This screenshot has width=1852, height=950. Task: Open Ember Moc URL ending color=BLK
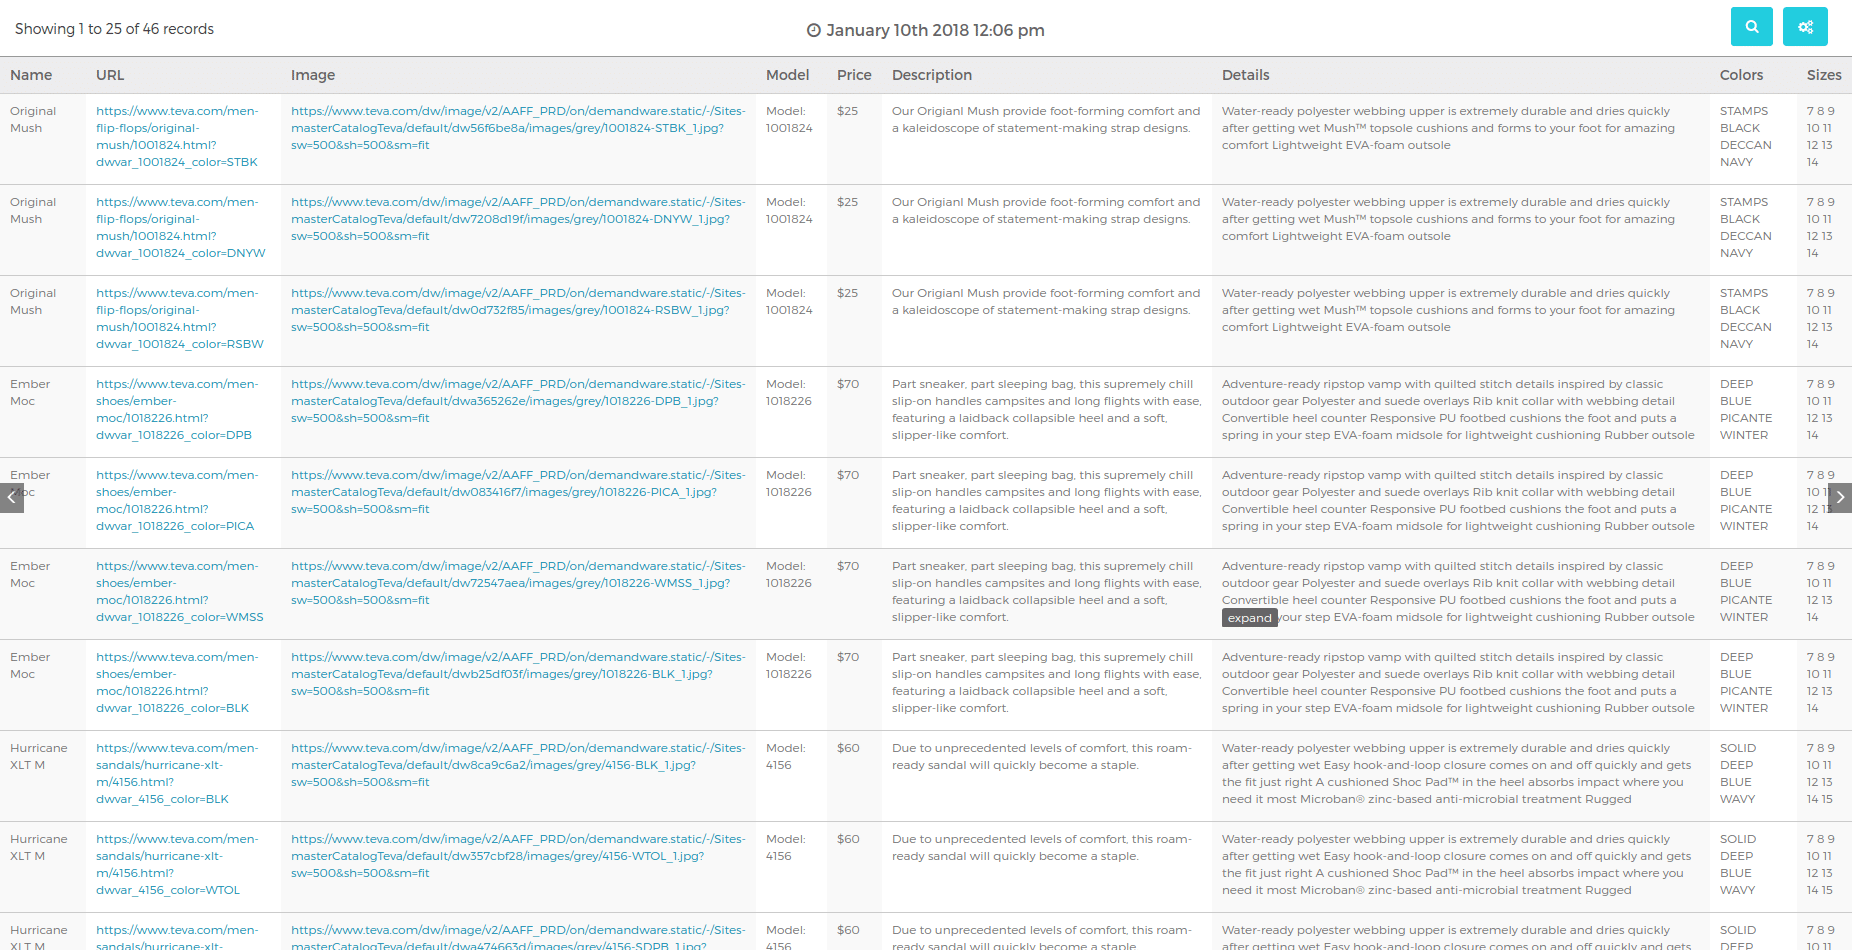(177, 683)
